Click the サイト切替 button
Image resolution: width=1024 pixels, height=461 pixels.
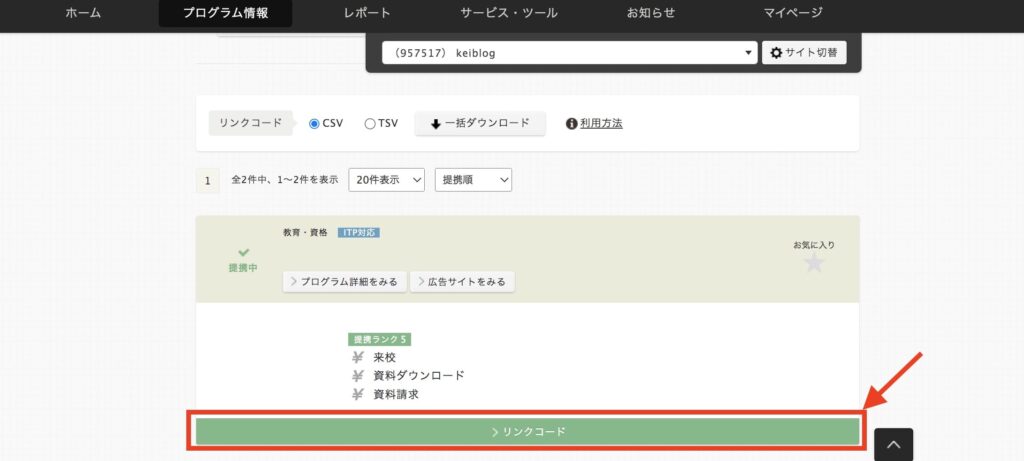[x=804, y=53]
